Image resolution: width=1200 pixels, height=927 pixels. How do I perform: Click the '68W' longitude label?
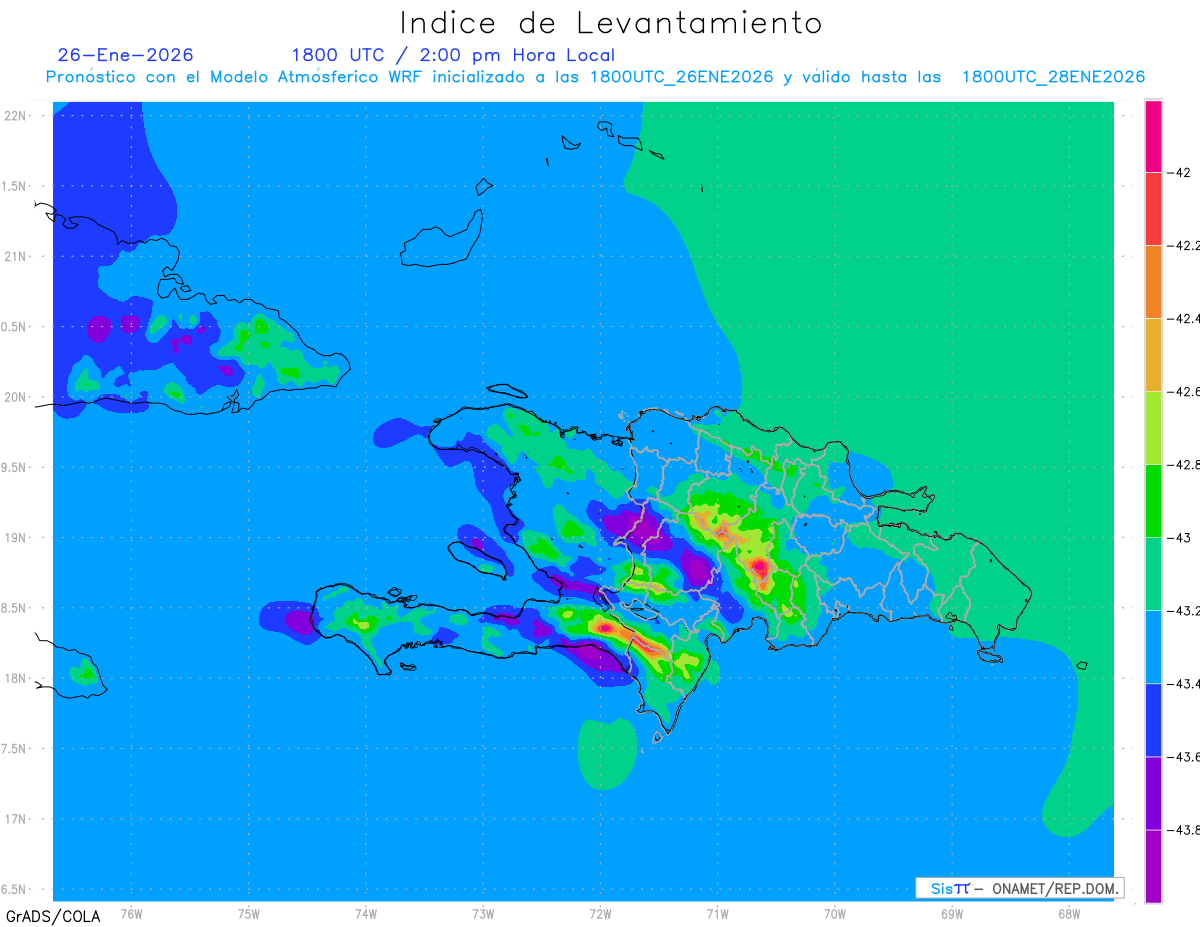[x=1069, y=913]
